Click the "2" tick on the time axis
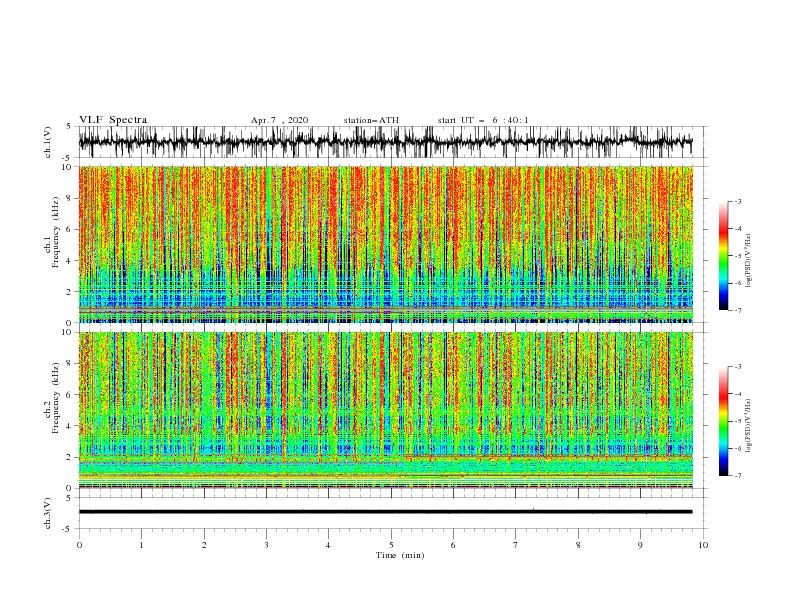 click(x=204, y=545)
